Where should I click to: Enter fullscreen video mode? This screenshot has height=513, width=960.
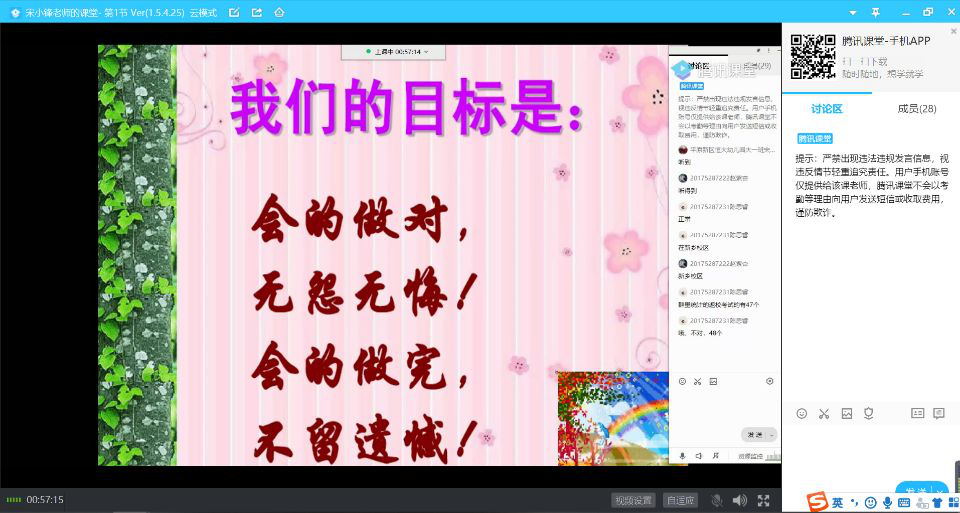tap(763, 500)
